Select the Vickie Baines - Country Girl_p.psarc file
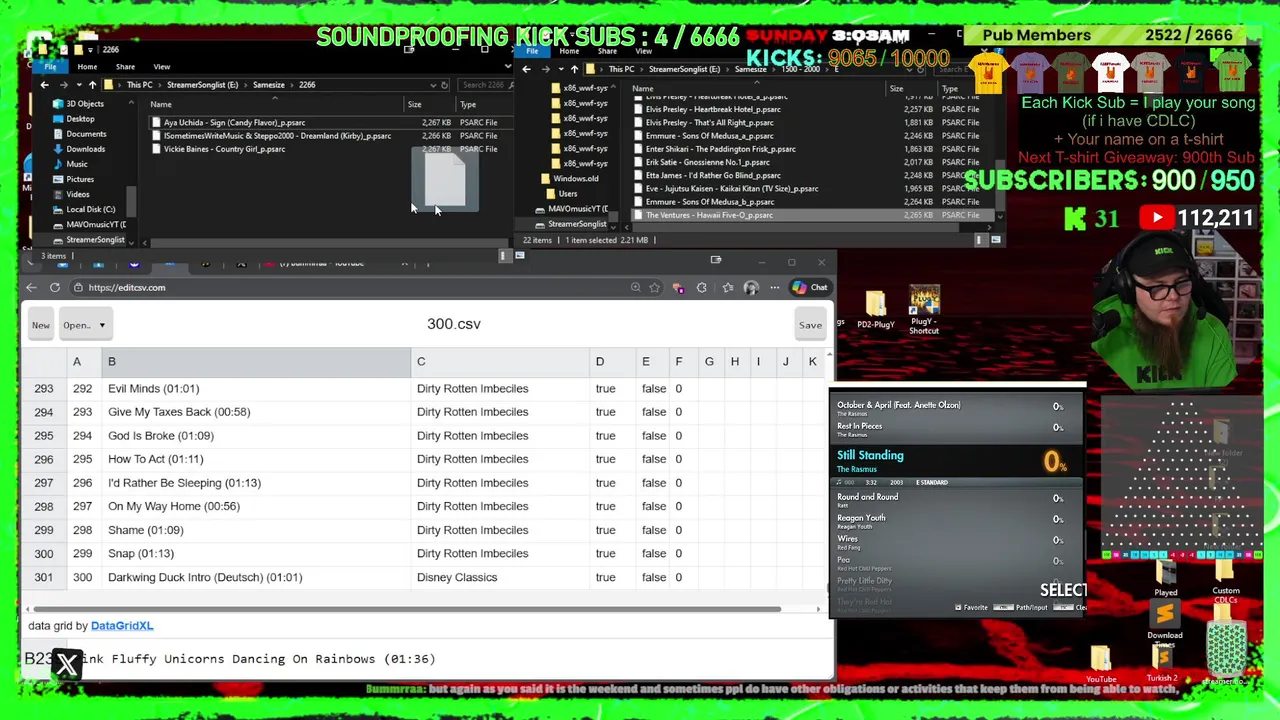The image size is (1280, 720). (224, 149)
